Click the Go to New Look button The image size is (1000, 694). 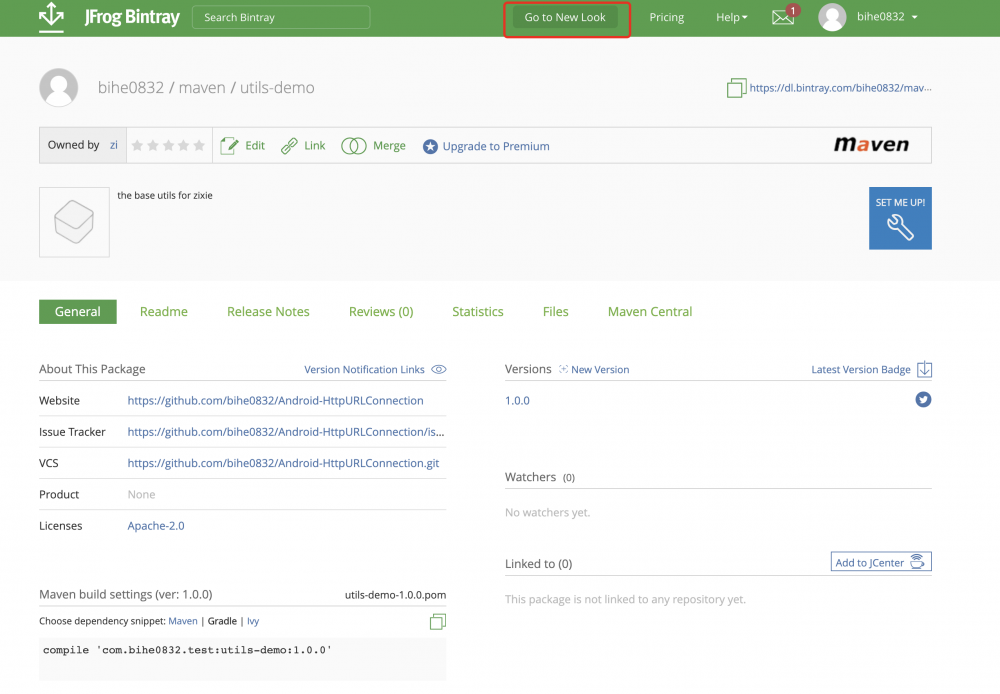(x=565, y=17)
